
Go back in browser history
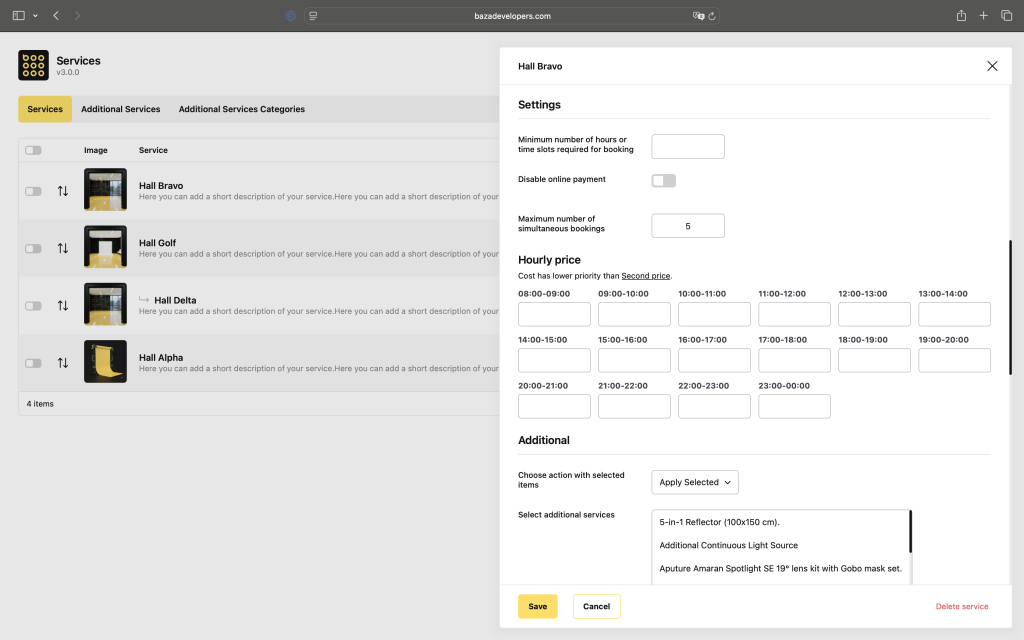point(56,16)
